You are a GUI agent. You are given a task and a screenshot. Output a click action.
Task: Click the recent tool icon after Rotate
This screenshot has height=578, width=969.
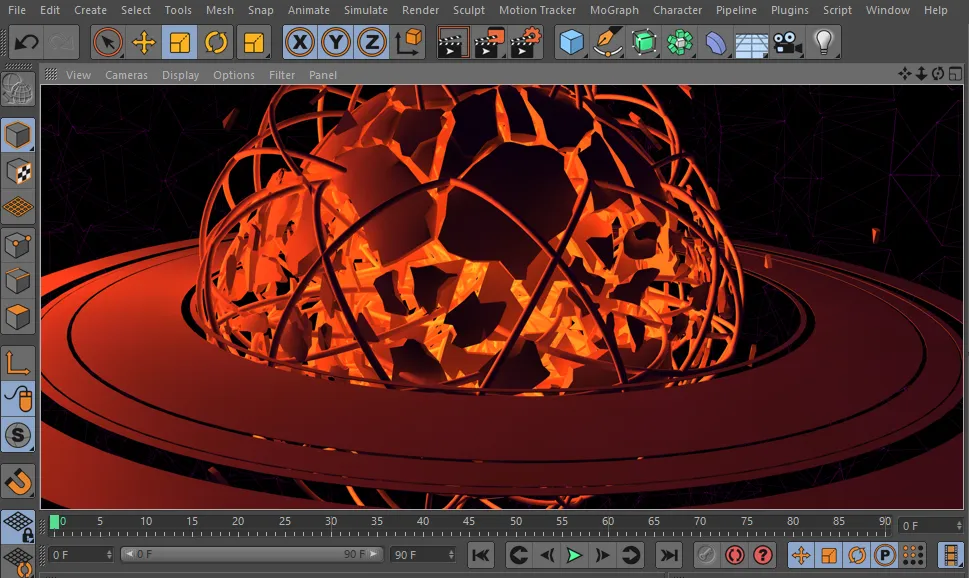coord(253,43)
